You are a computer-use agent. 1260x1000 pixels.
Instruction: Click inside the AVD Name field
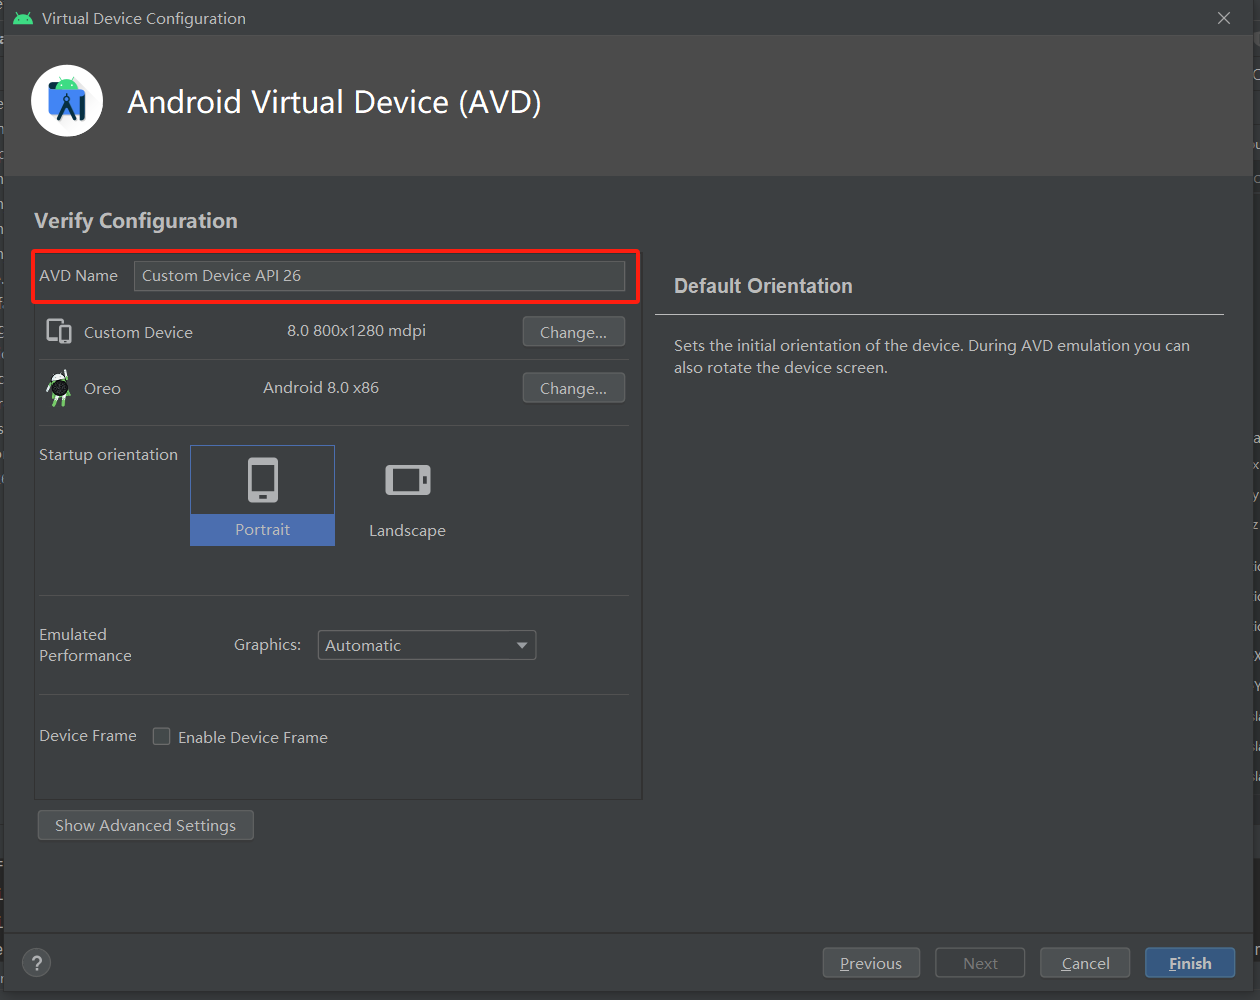(x=379, y=276)
